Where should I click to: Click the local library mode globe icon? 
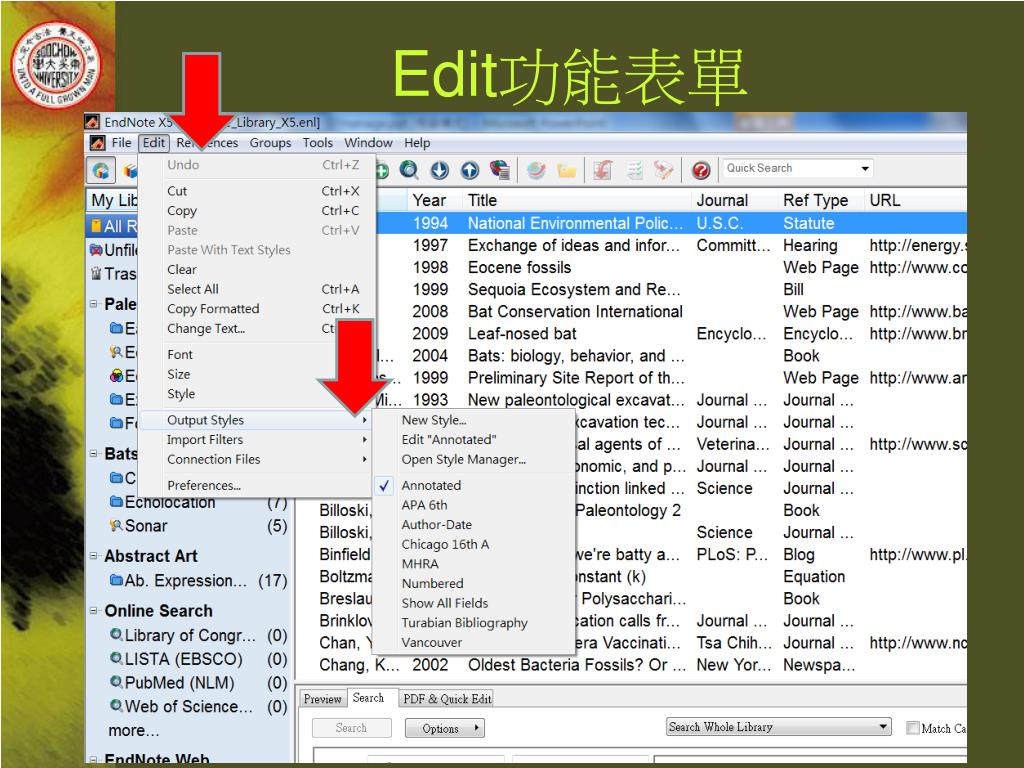pyautogui.click(x=101, y=170)
